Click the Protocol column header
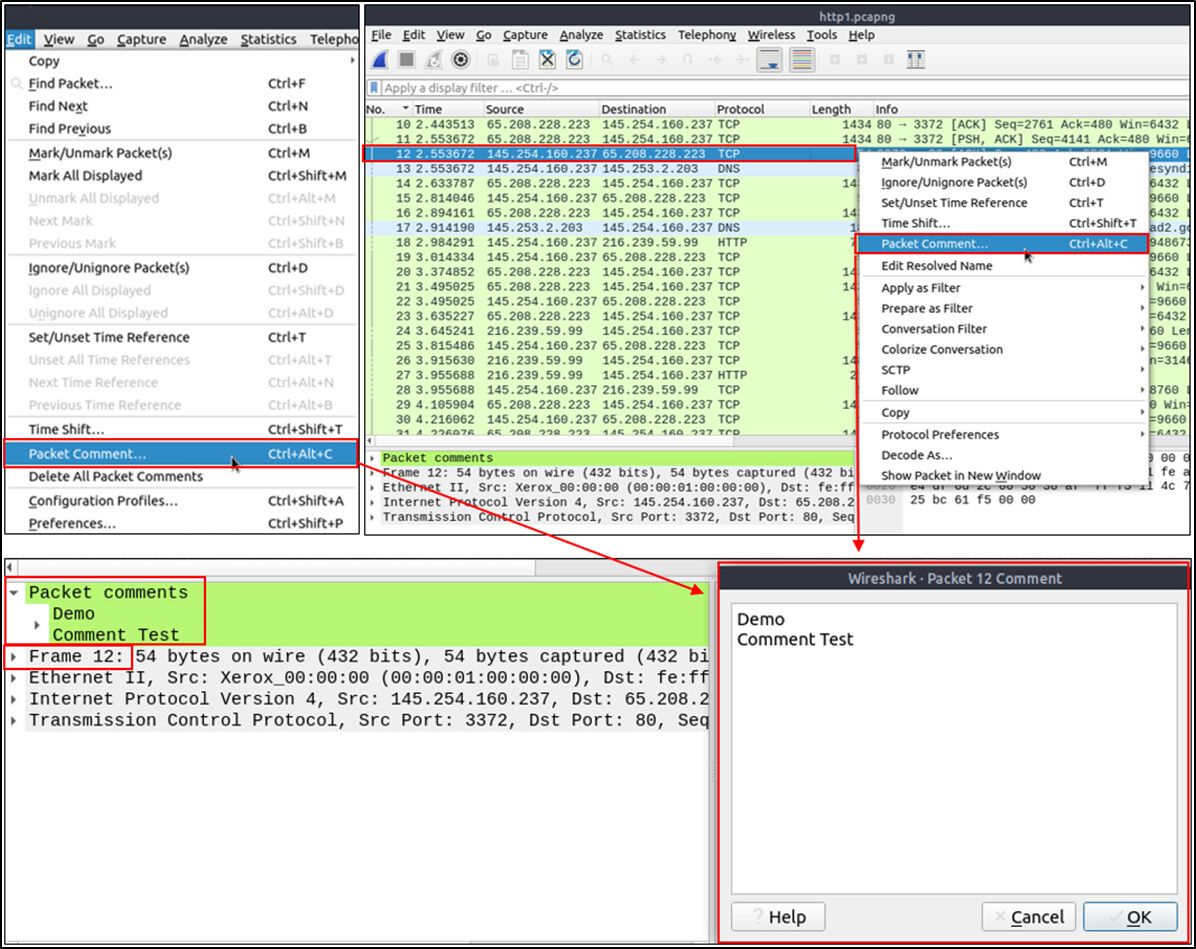The width and height of the screenshot is (1196, 949). (760, 109)
